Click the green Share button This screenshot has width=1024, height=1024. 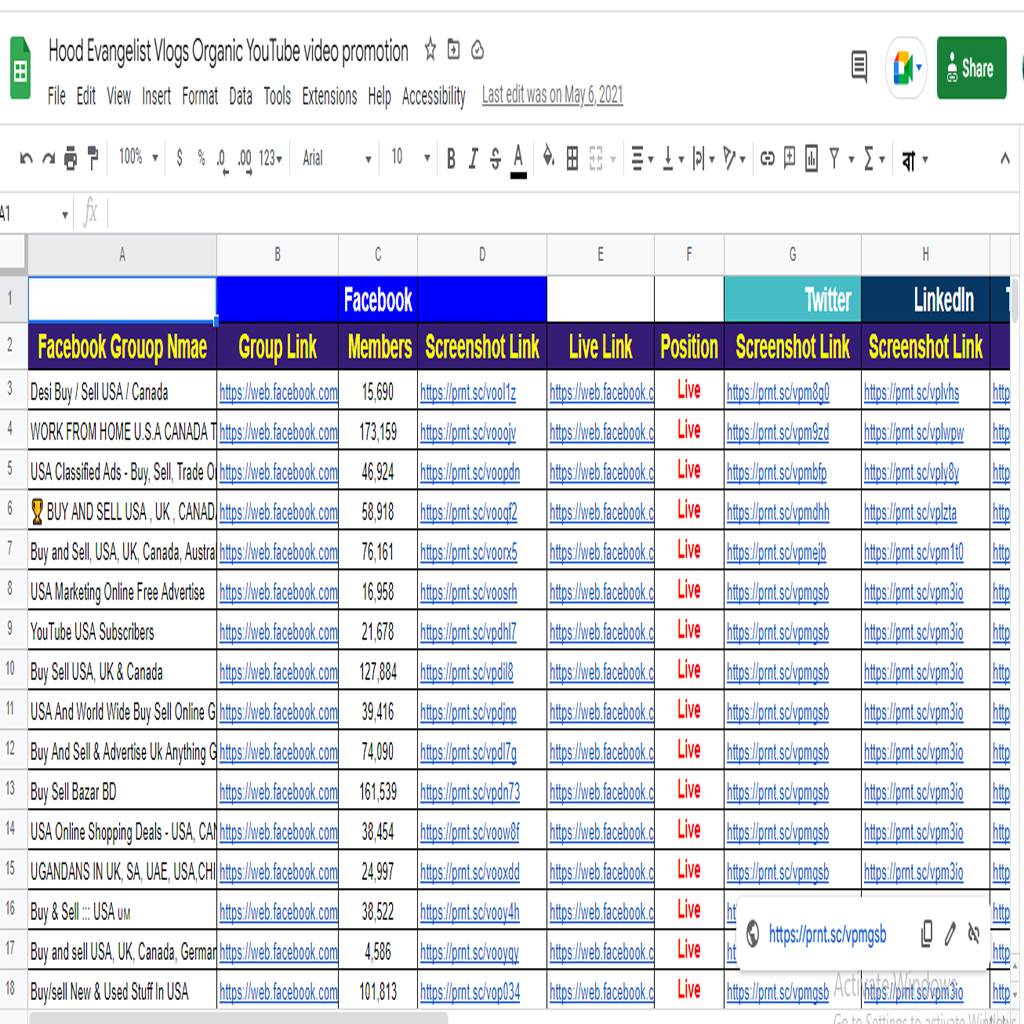click(971, 68)
